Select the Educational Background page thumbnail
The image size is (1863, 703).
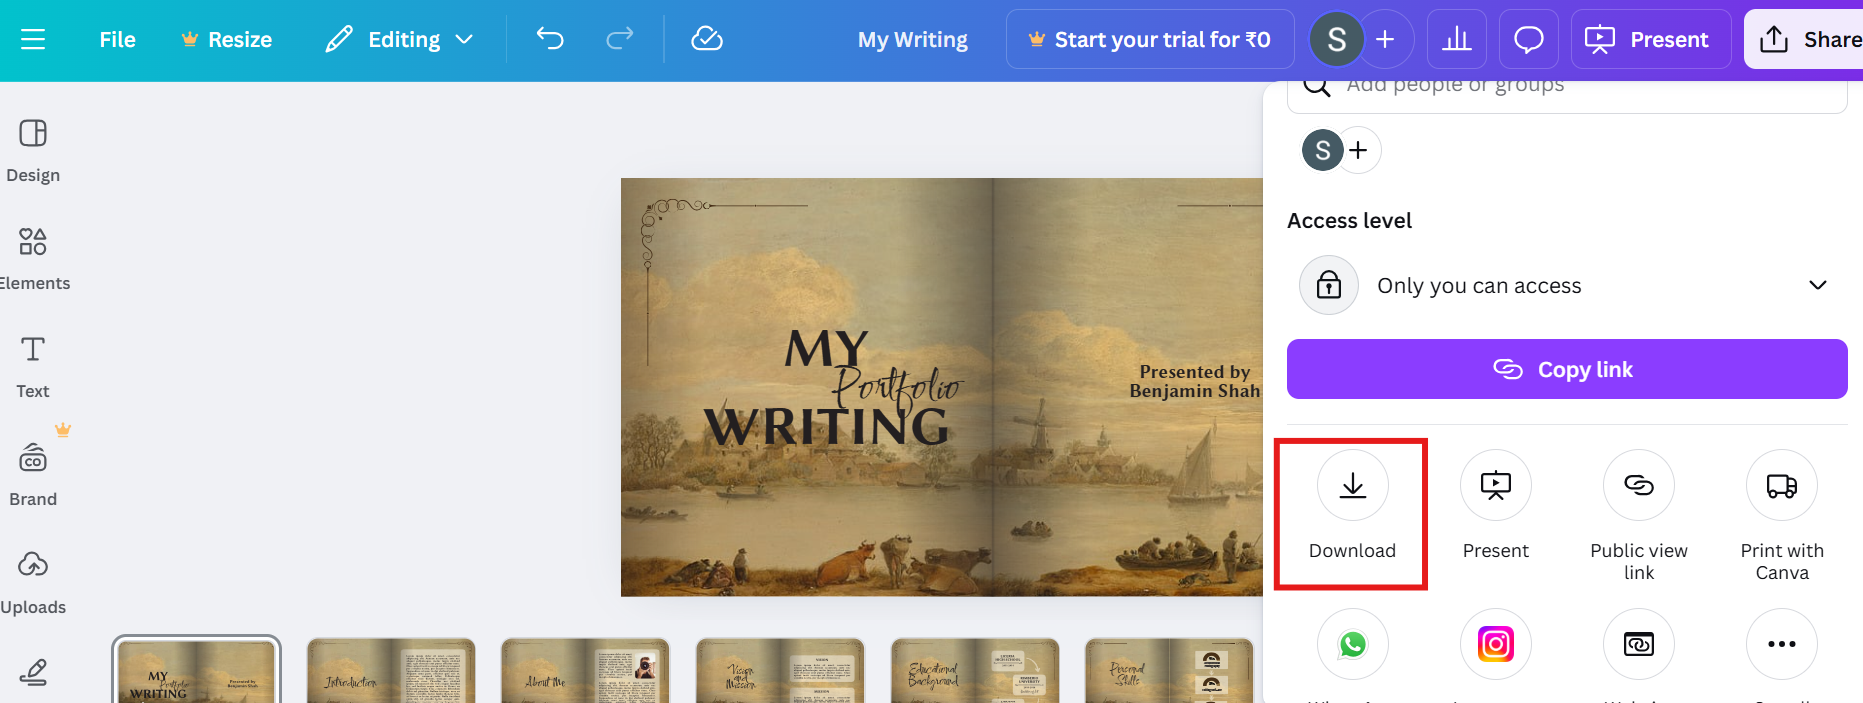[975, 670]
